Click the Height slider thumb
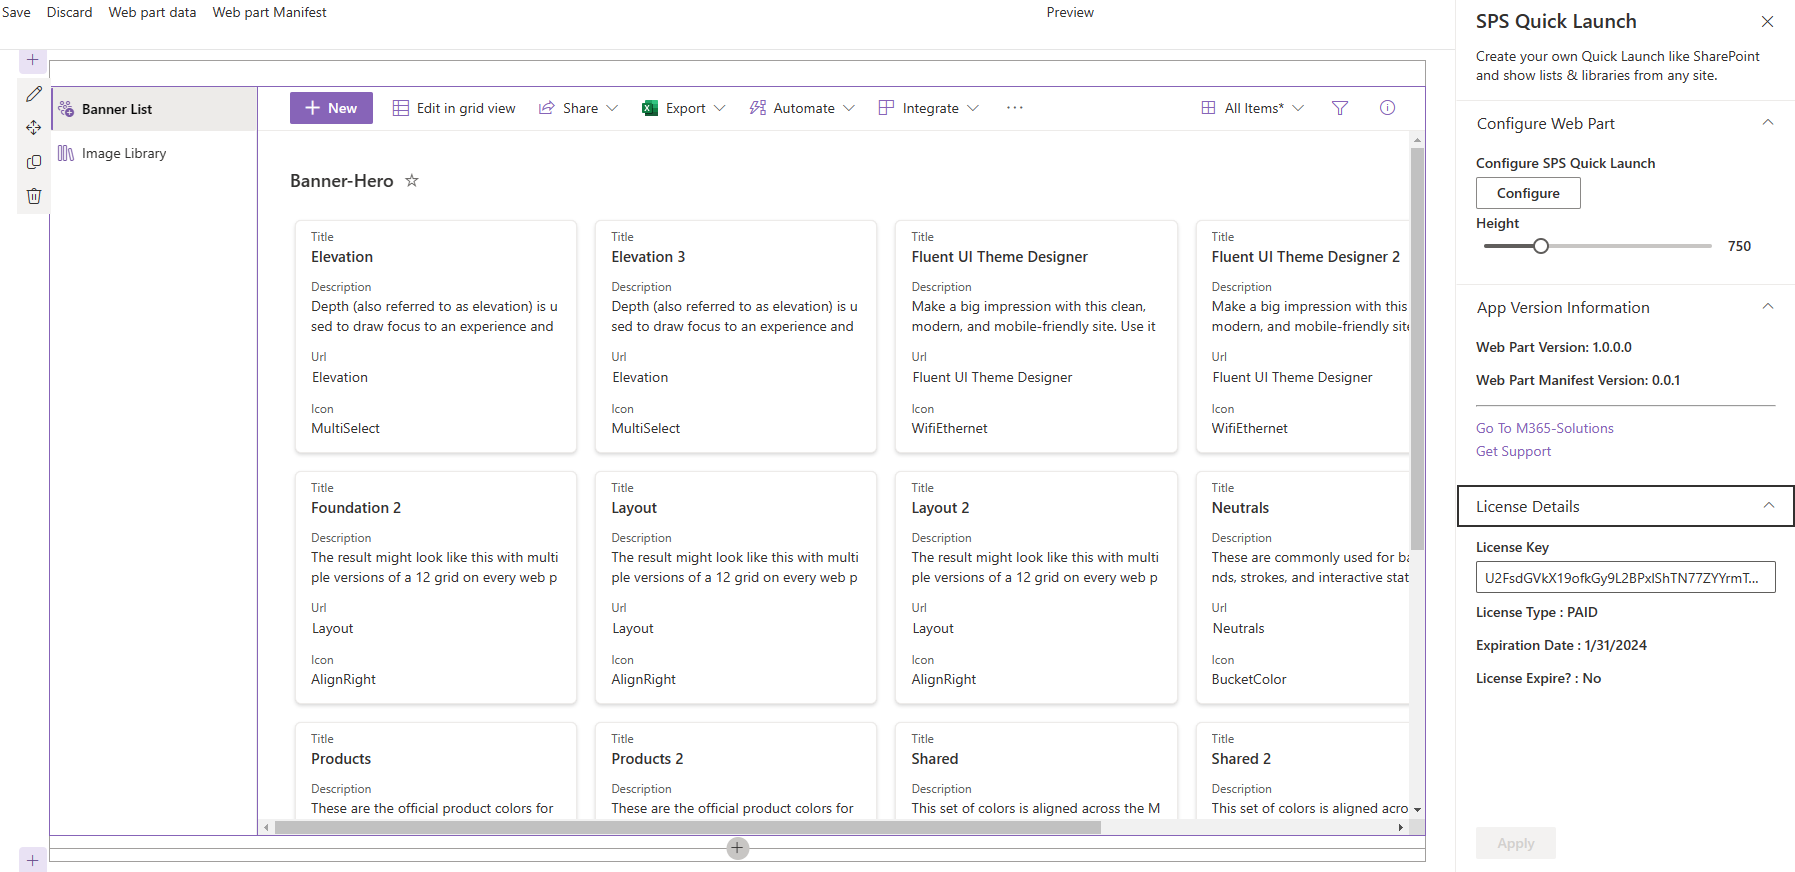Image resolution: width=1795 pixels, height=872 pixels. pos(1541,246)
